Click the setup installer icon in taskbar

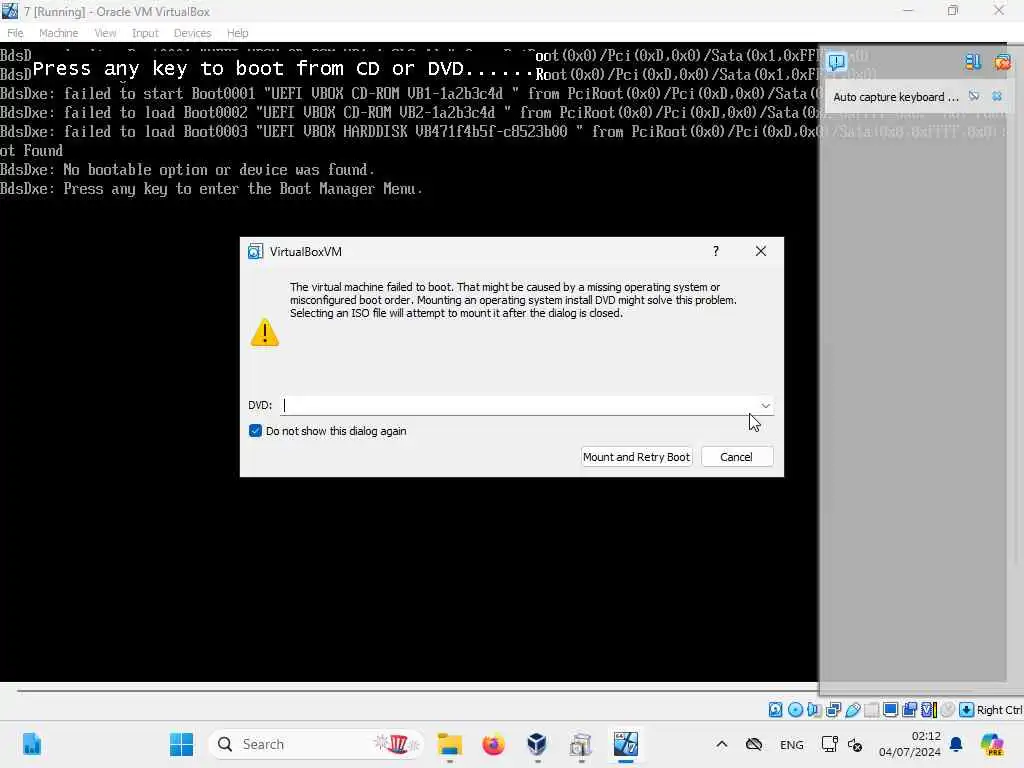pos(581,744)
